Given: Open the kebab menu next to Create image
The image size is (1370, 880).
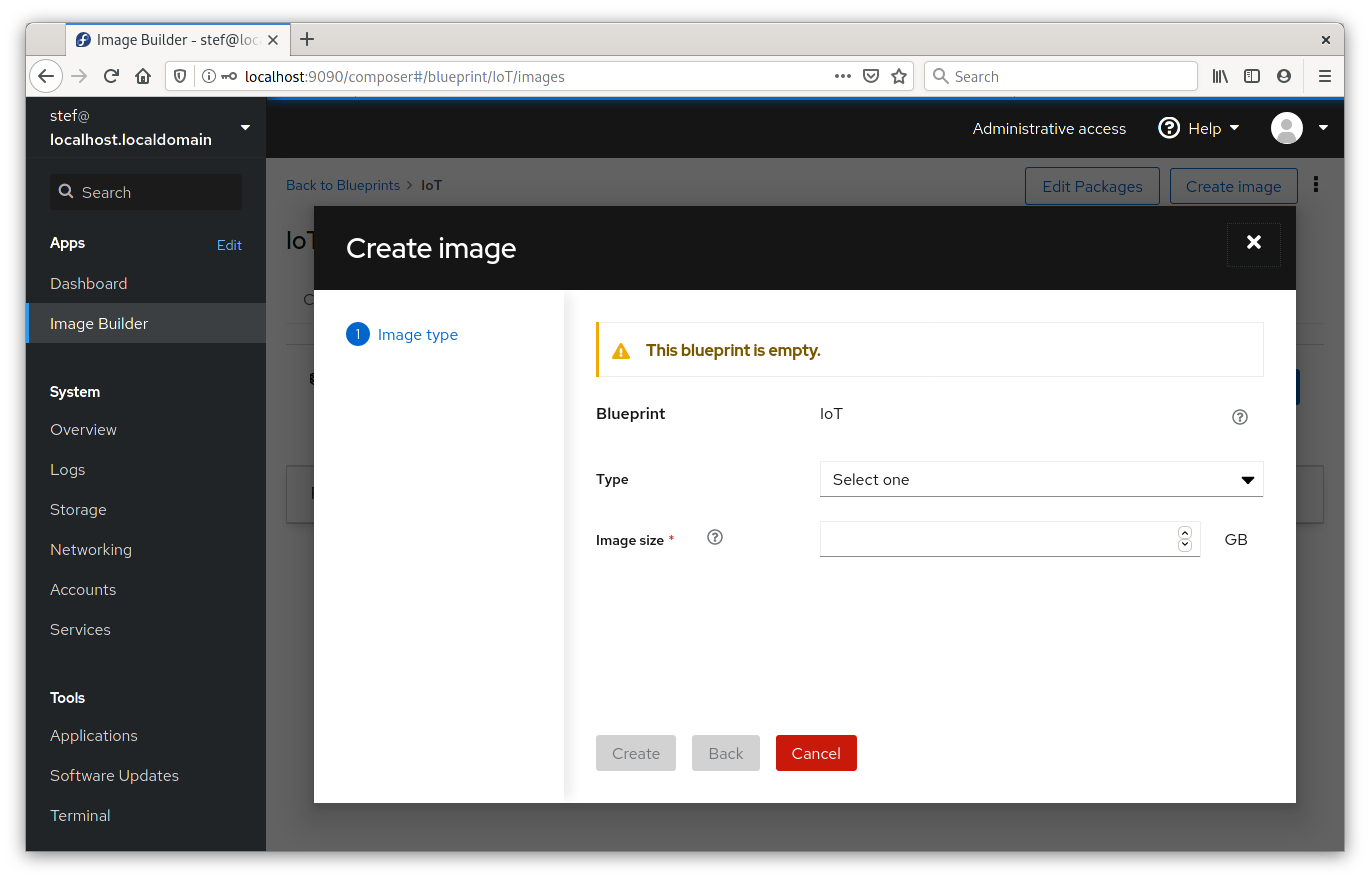Looking at the screenshot, I should click(x=1315, y=185).
